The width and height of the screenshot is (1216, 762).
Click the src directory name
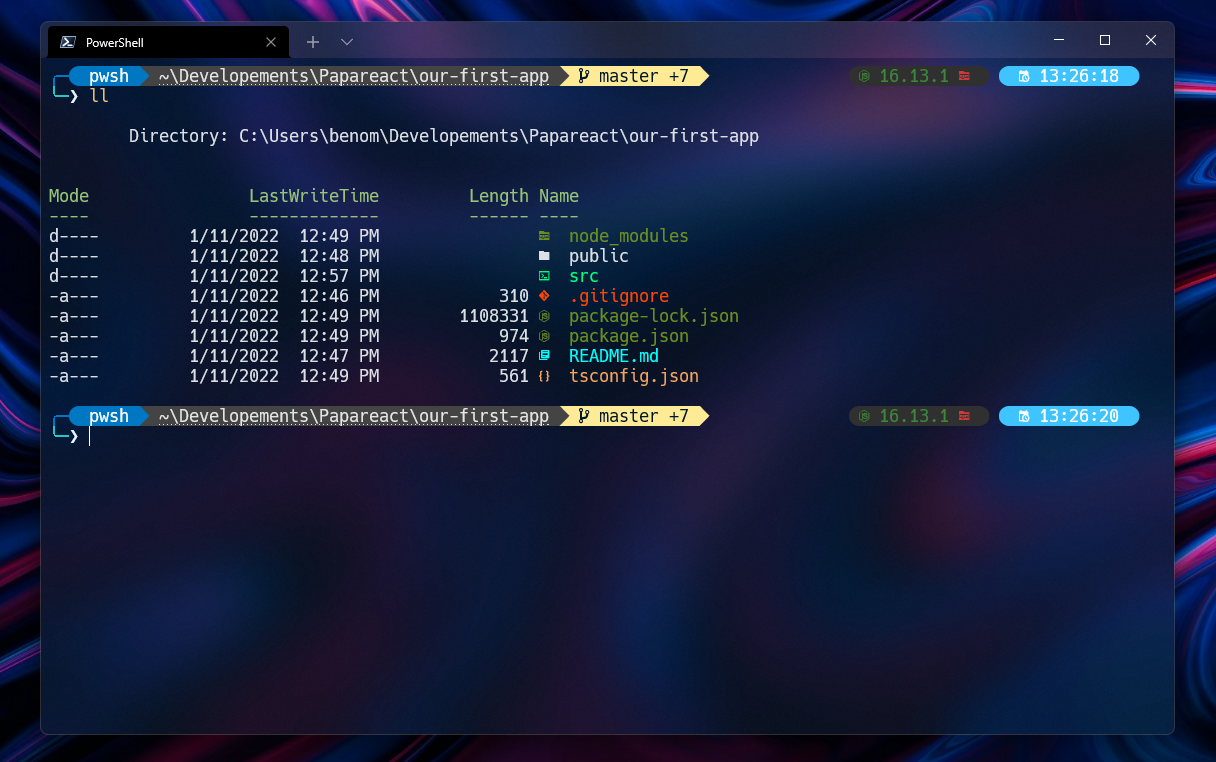pyautogui.click(x=584, y=276)
